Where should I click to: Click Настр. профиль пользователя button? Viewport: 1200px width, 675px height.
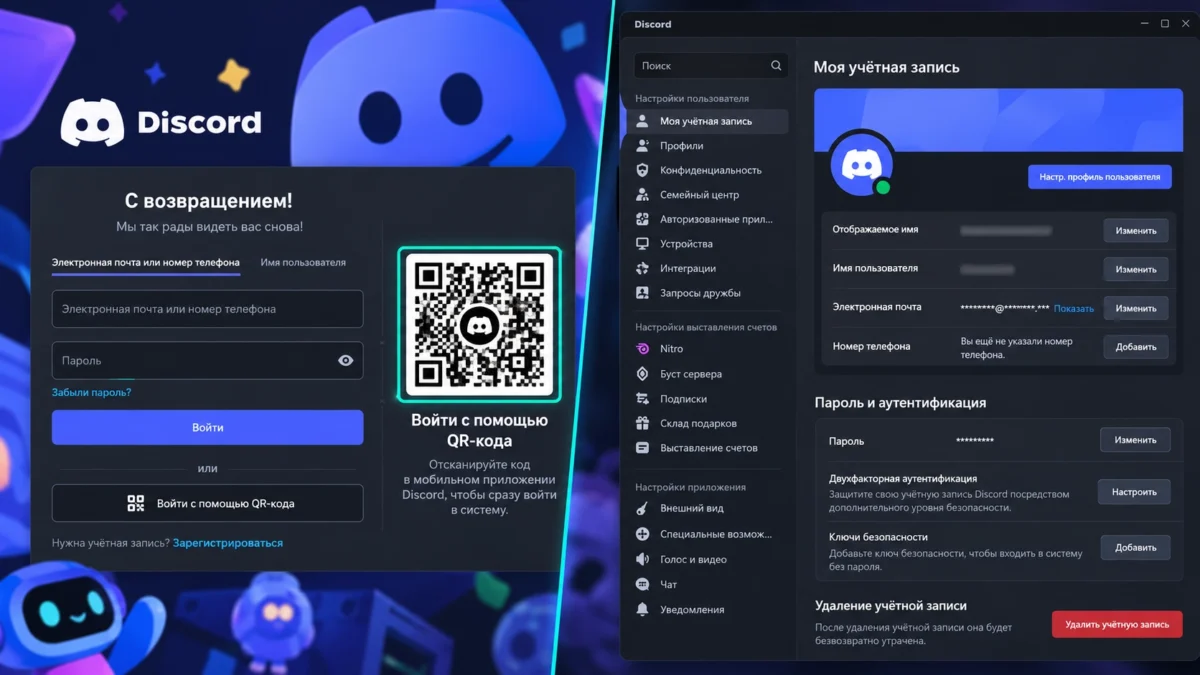click(1099, 177)
